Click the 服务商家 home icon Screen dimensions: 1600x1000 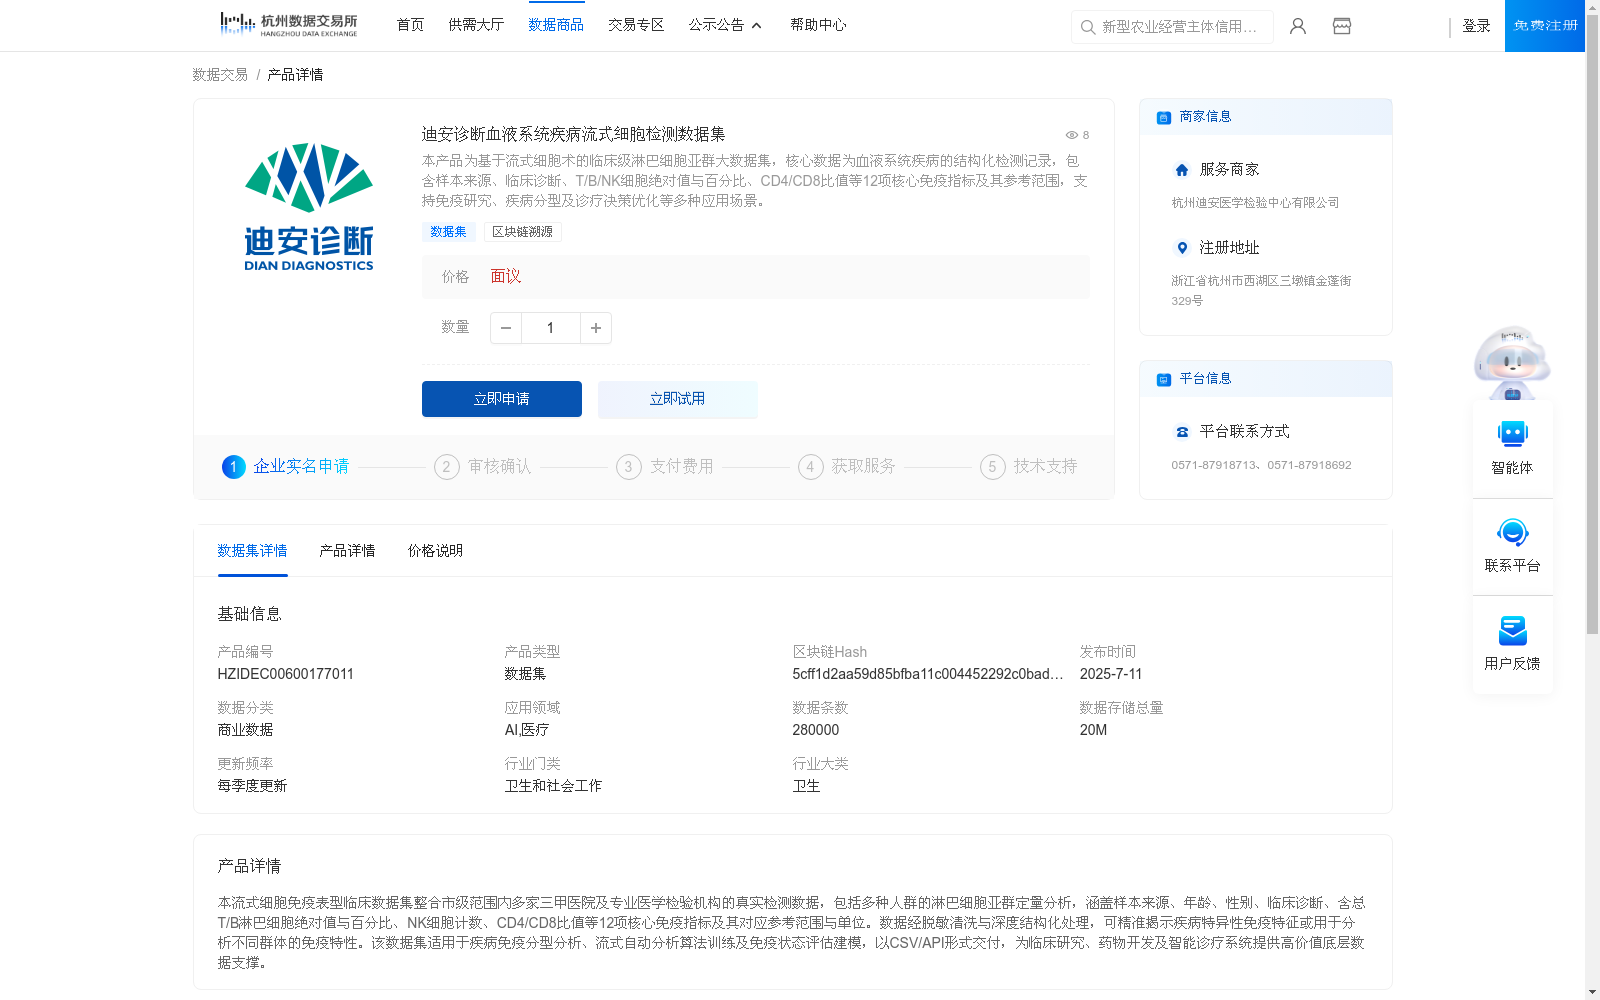(x=1182, y=170)
